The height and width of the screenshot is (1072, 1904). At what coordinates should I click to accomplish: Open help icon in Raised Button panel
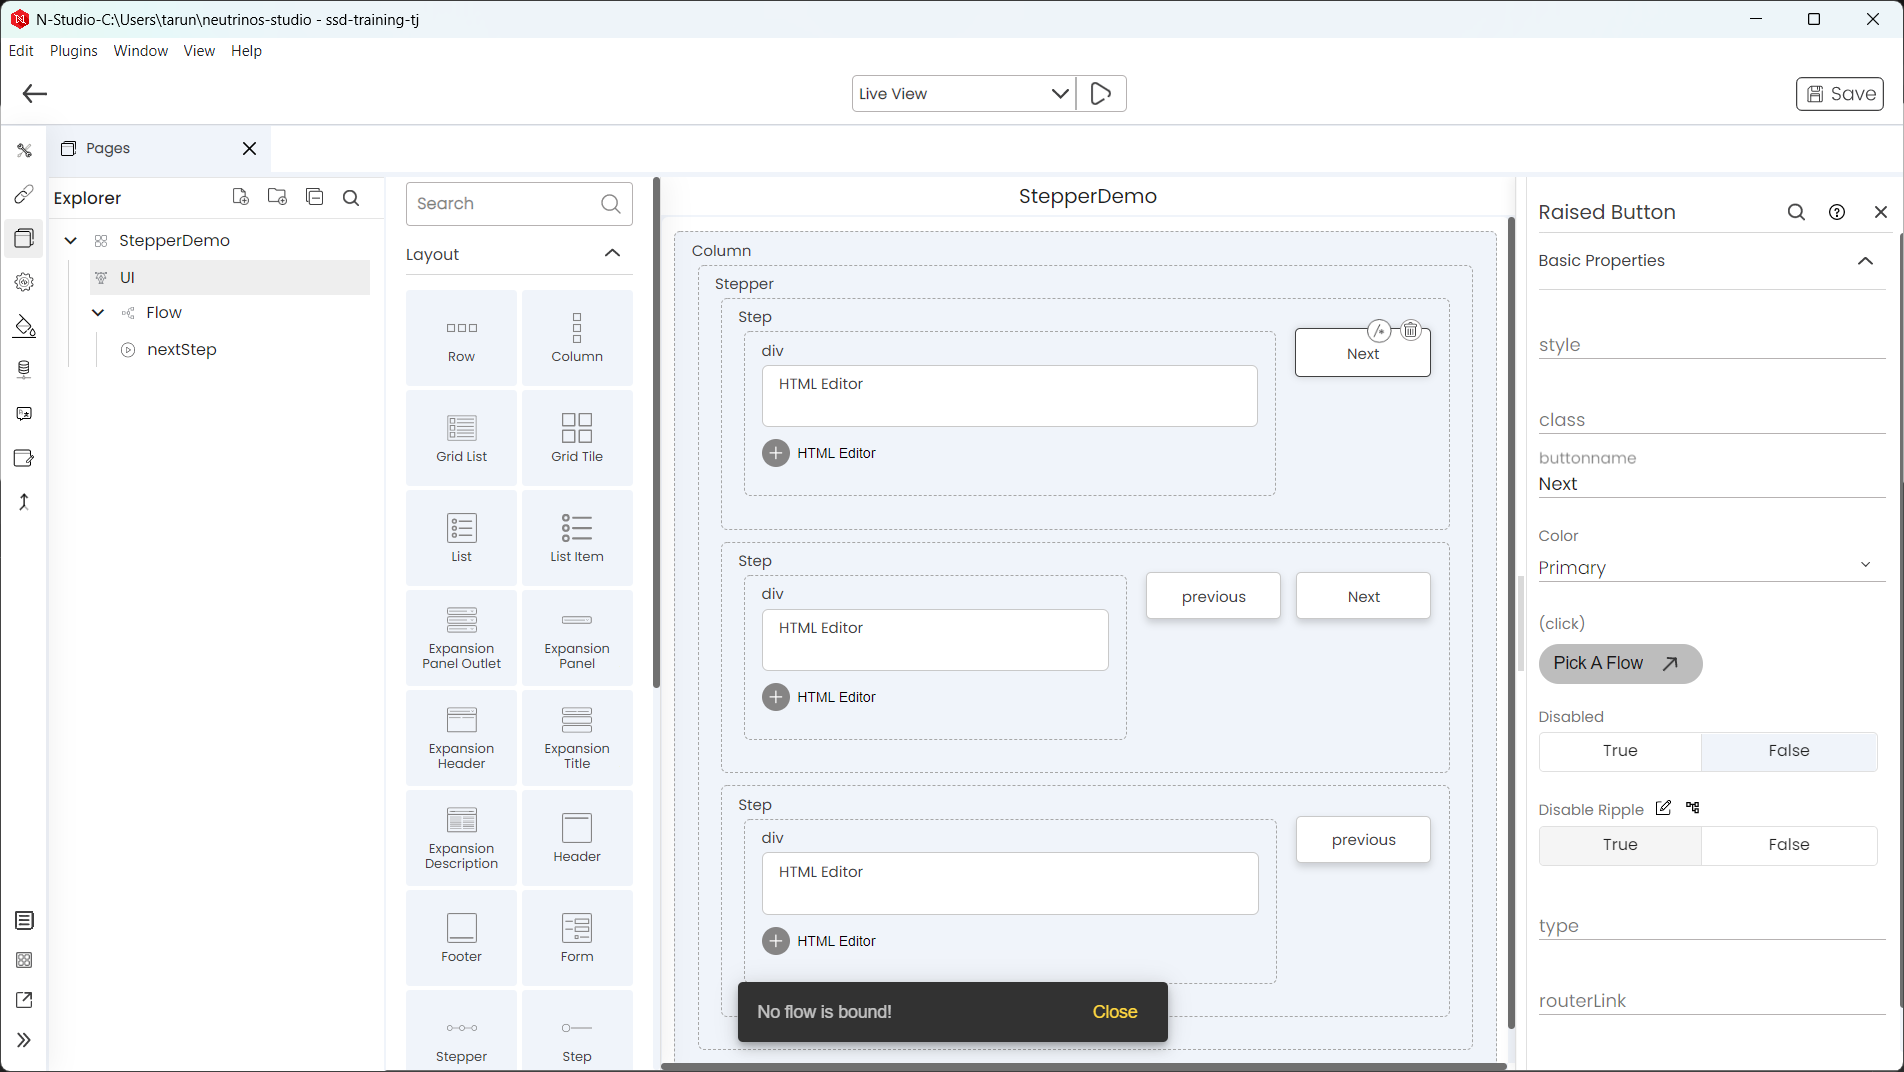[1837, 212]
